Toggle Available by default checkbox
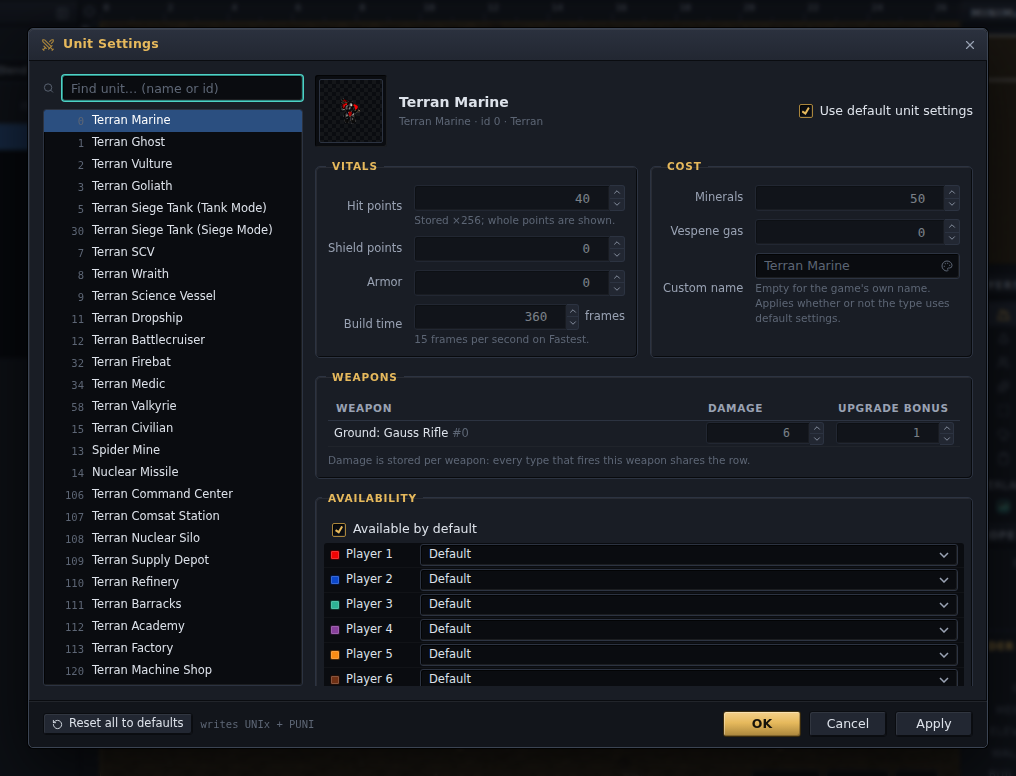 [339, 529]
